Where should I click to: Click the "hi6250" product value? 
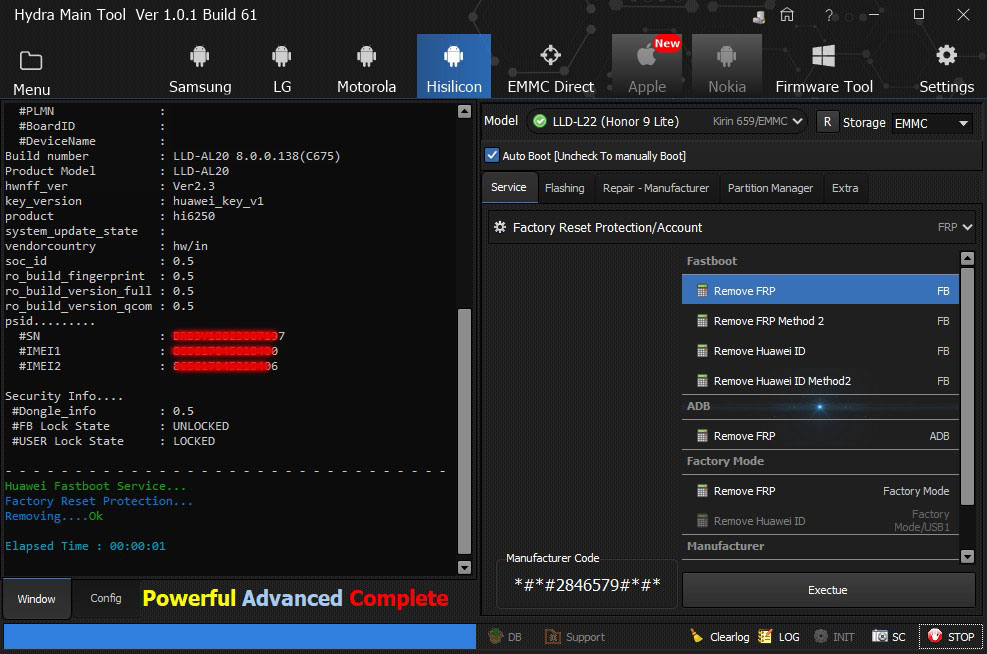pyautogui.click(x=194, y=216)
